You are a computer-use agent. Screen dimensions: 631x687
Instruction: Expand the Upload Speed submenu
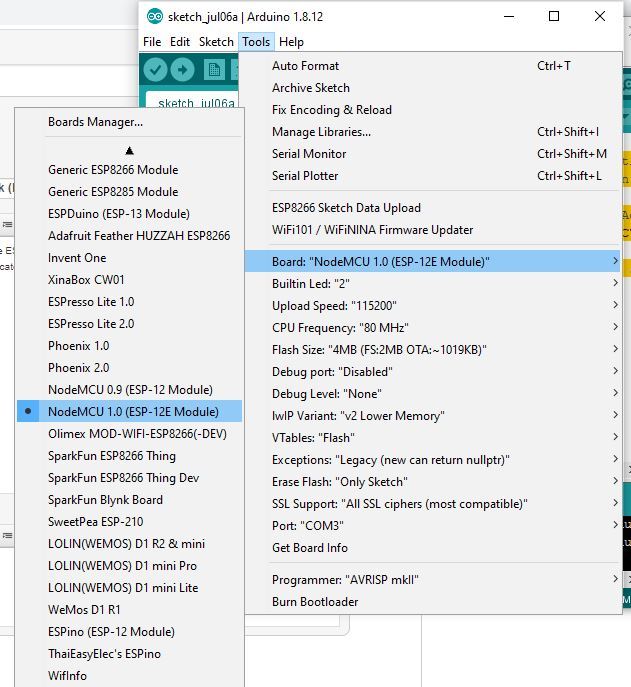point(432,305)
